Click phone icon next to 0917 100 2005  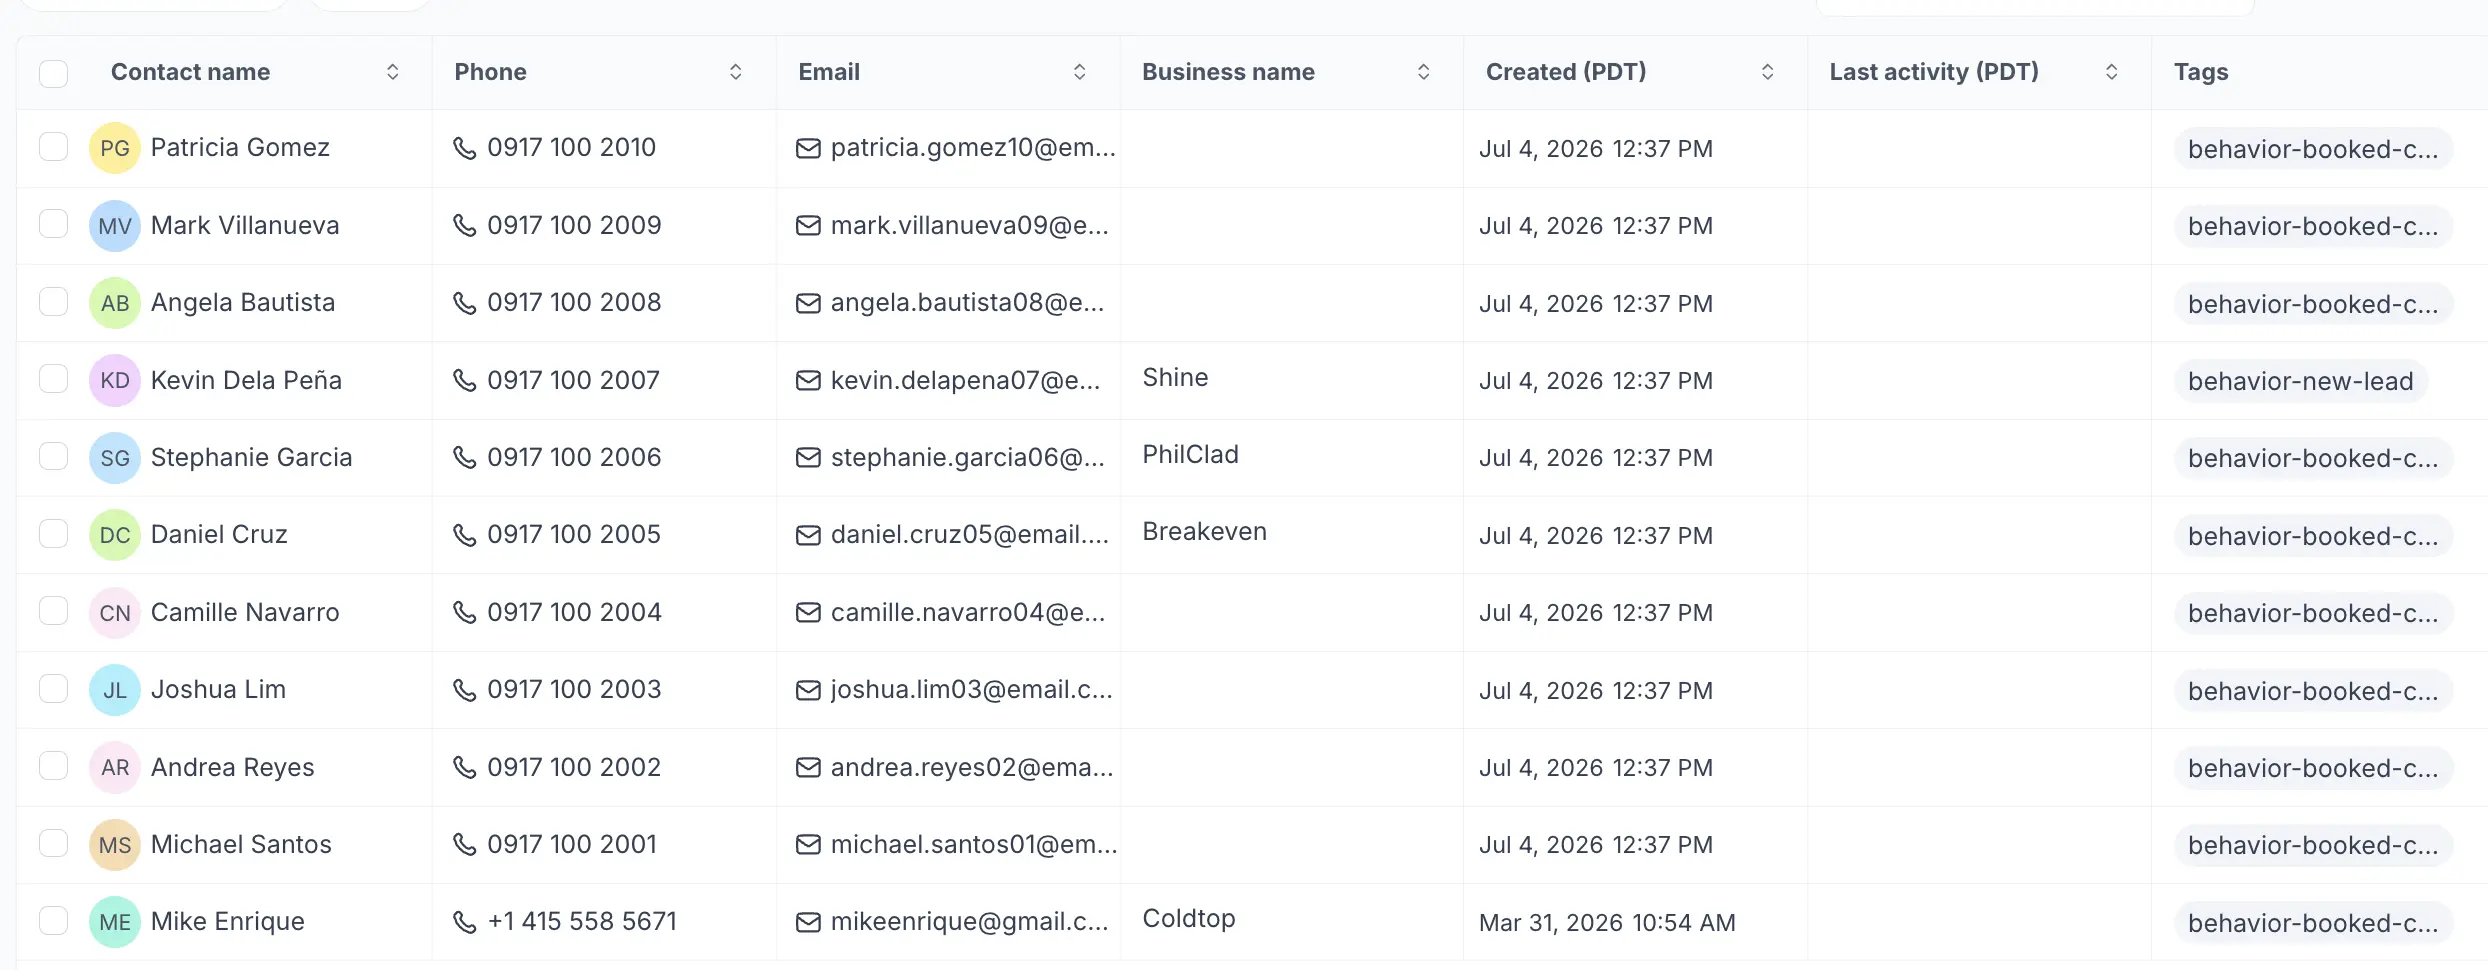tap(465, 535)
